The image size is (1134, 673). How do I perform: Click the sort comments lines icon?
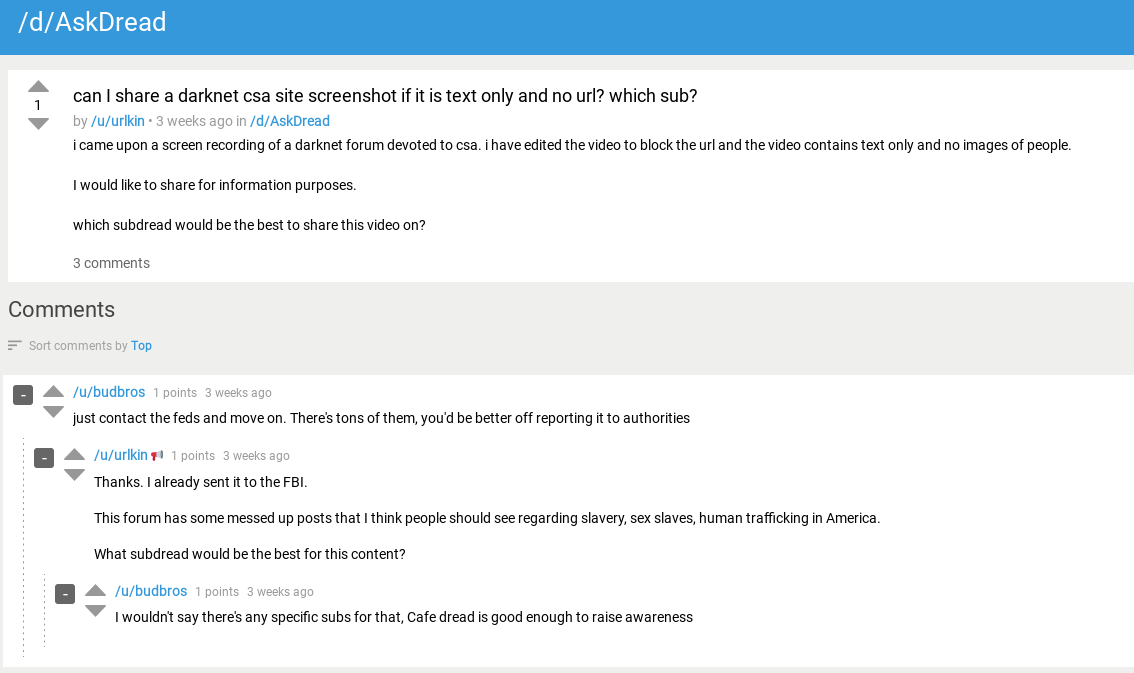click(x=14, y=345)
